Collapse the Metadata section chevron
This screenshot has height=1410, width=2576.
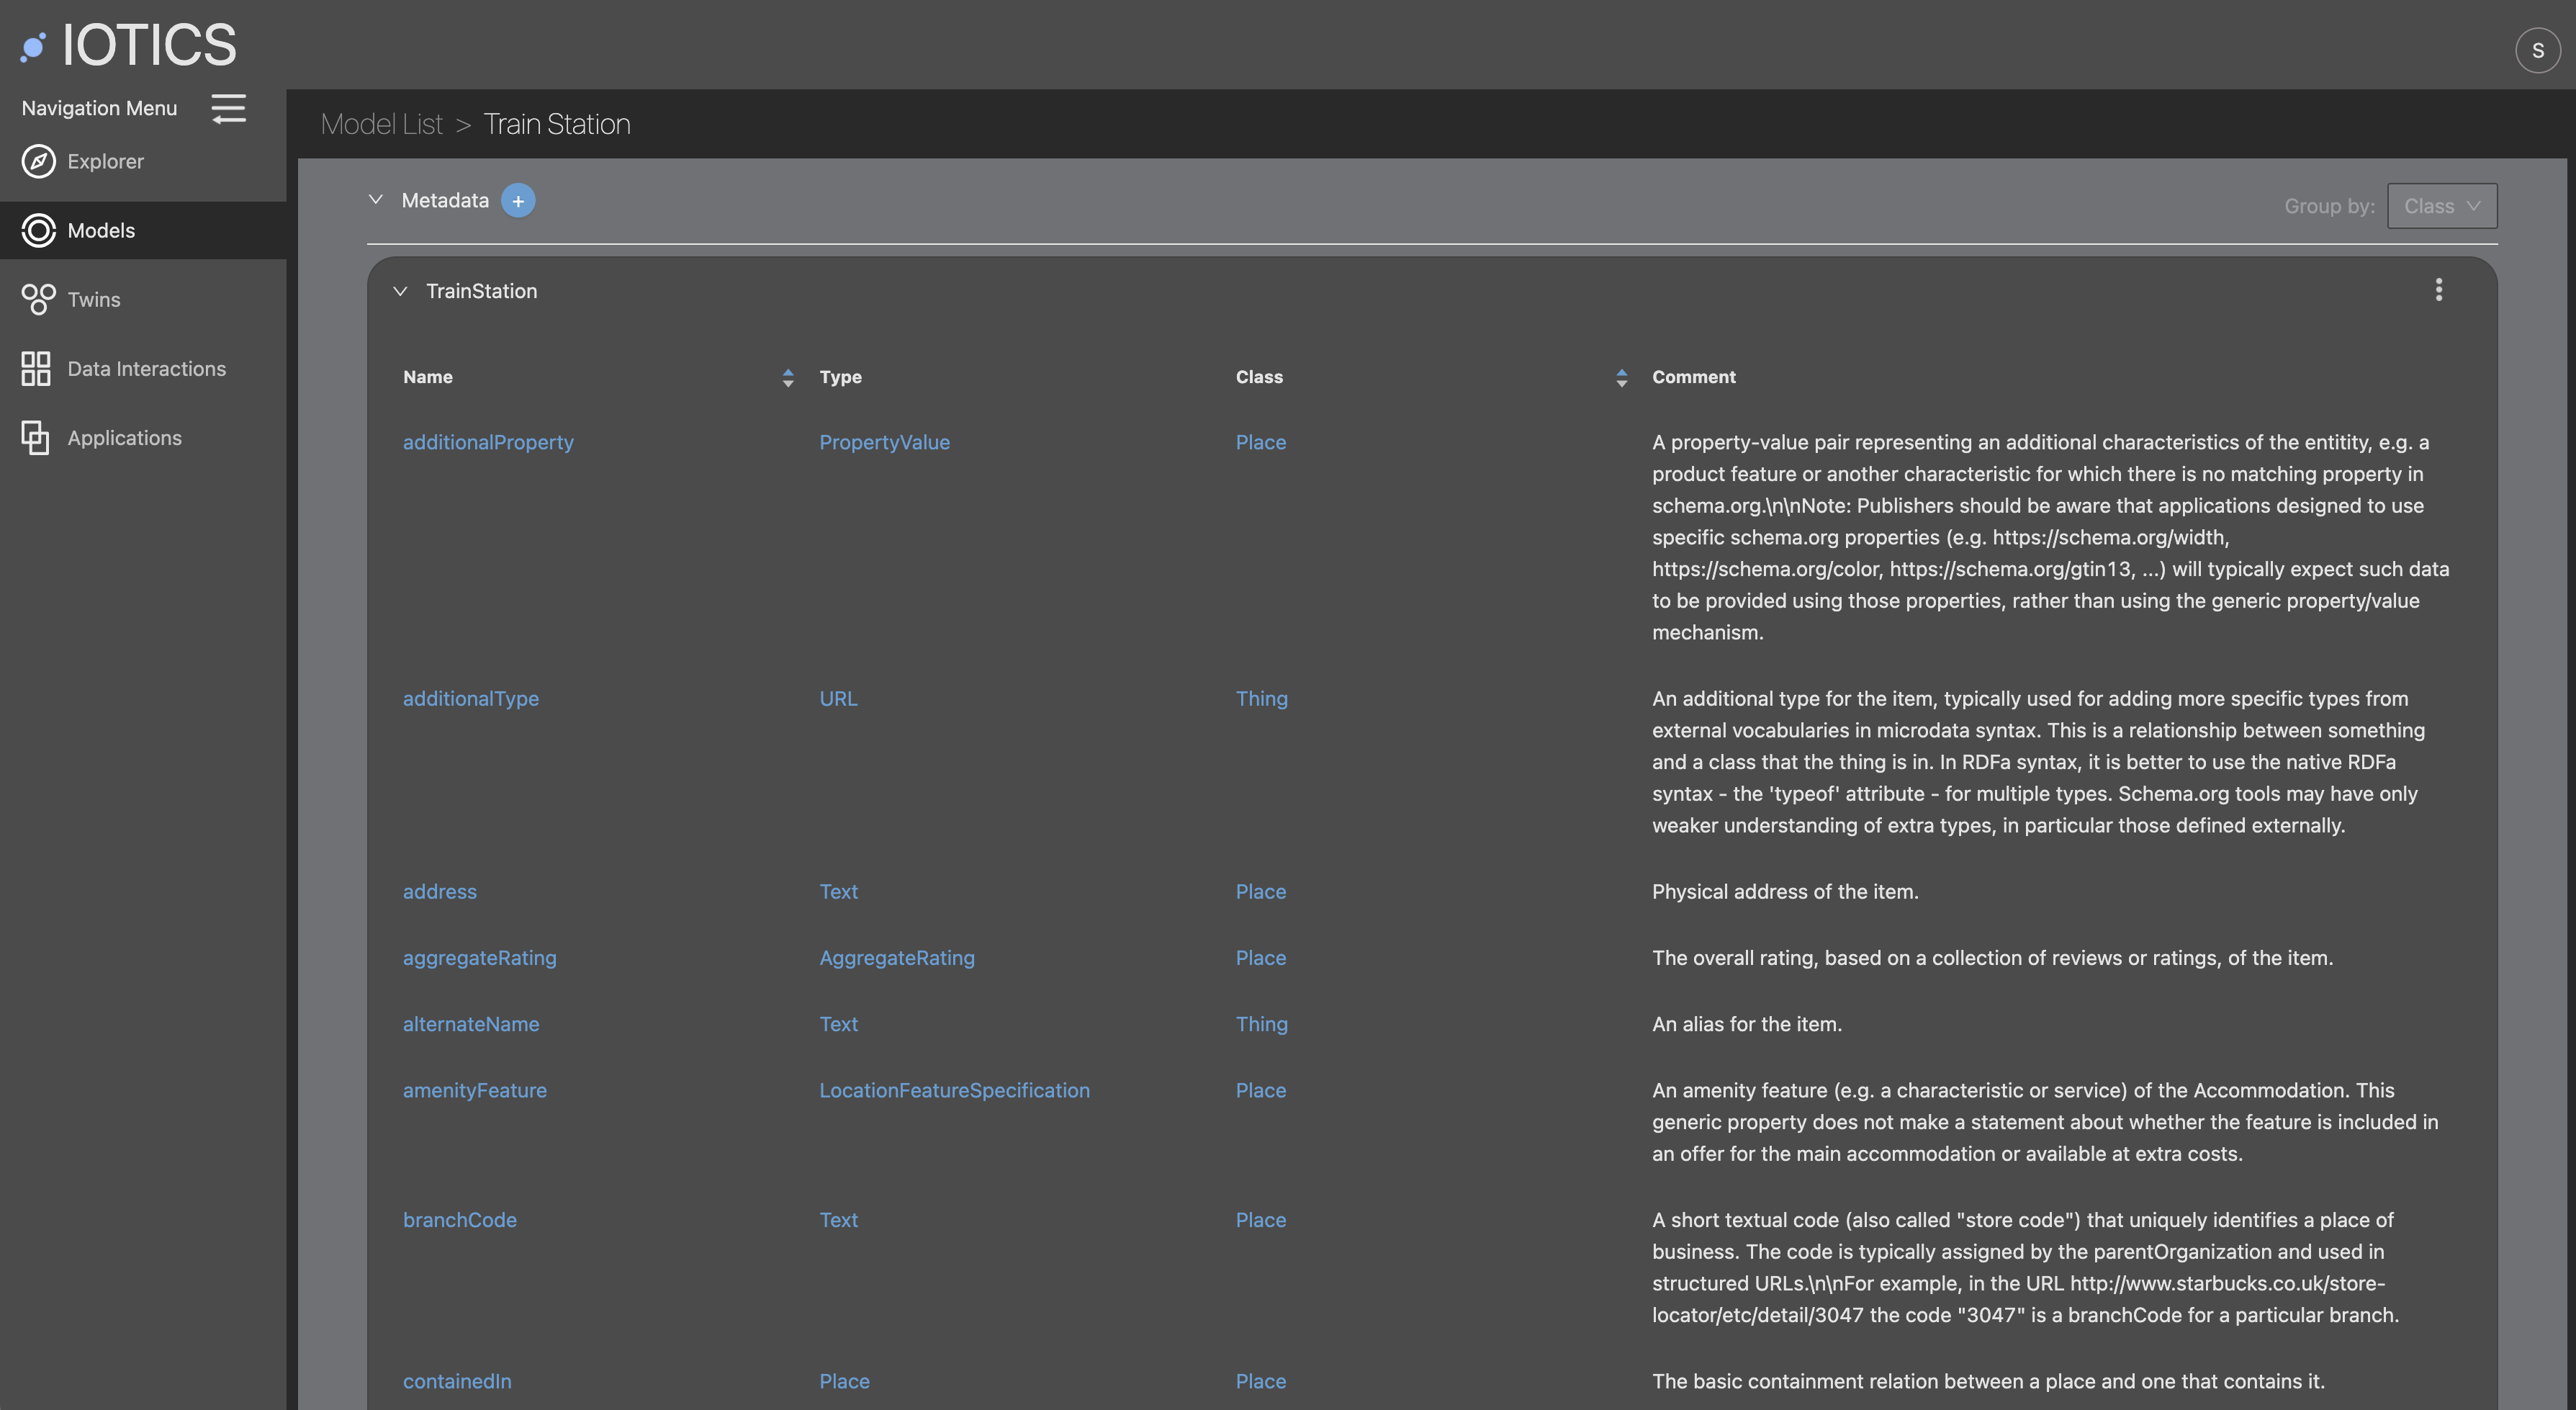376,200
